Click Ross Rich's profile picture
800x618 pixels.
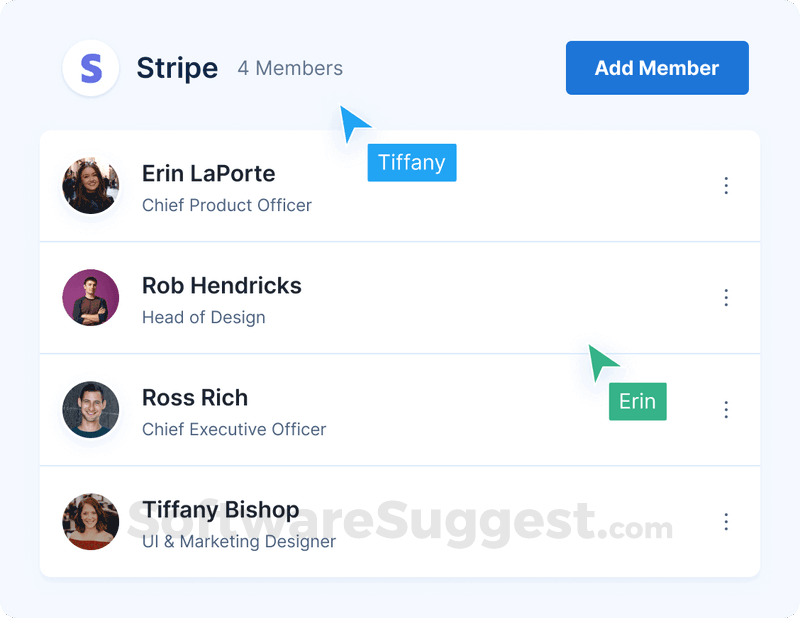coord(91,410)
